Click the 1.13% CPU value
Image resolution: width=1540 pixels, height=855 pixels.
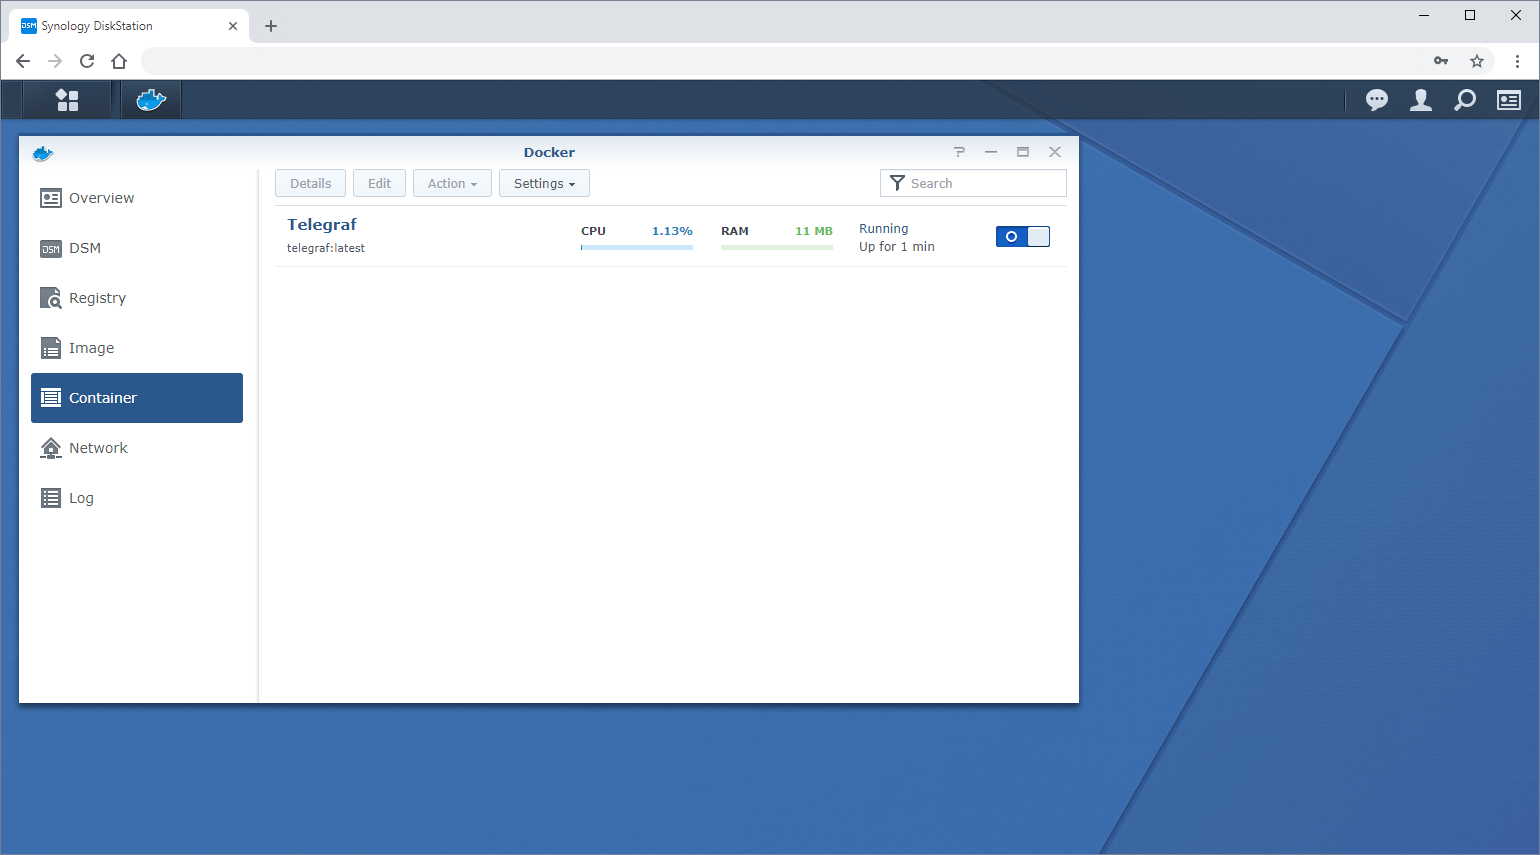pos(672,231)
